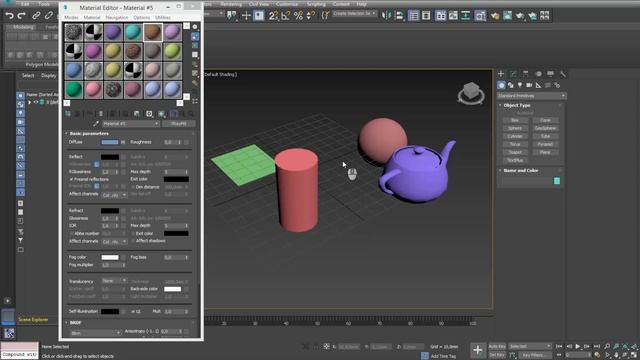Screen dimensions: 640x360
Task: Click the VRayMtl material type button
Action: click(x=179, y=123)
